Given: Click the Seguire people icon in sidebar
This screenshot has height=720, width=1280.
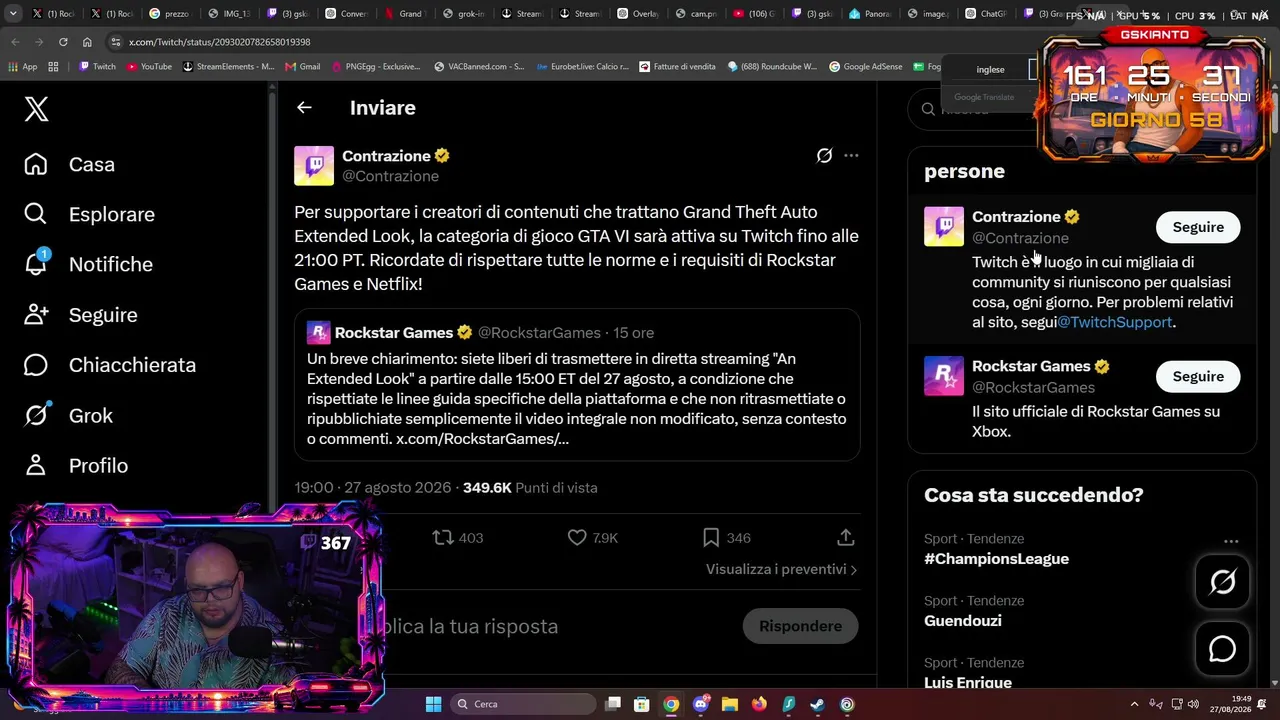Looking at the screenshot, I should (x=36, y=314).
